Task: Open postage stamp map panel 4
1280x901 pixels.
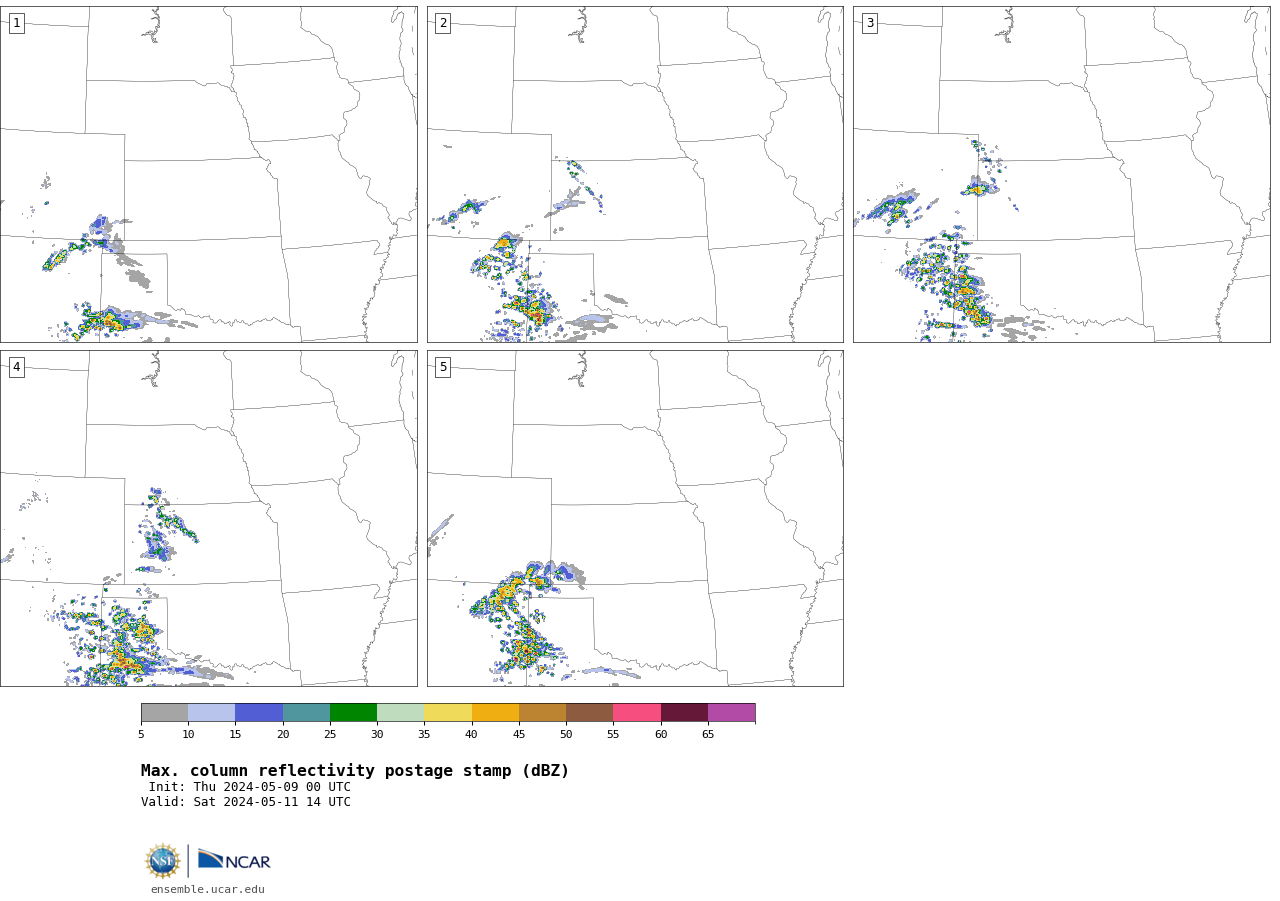Action: click(x=208, y=518)
